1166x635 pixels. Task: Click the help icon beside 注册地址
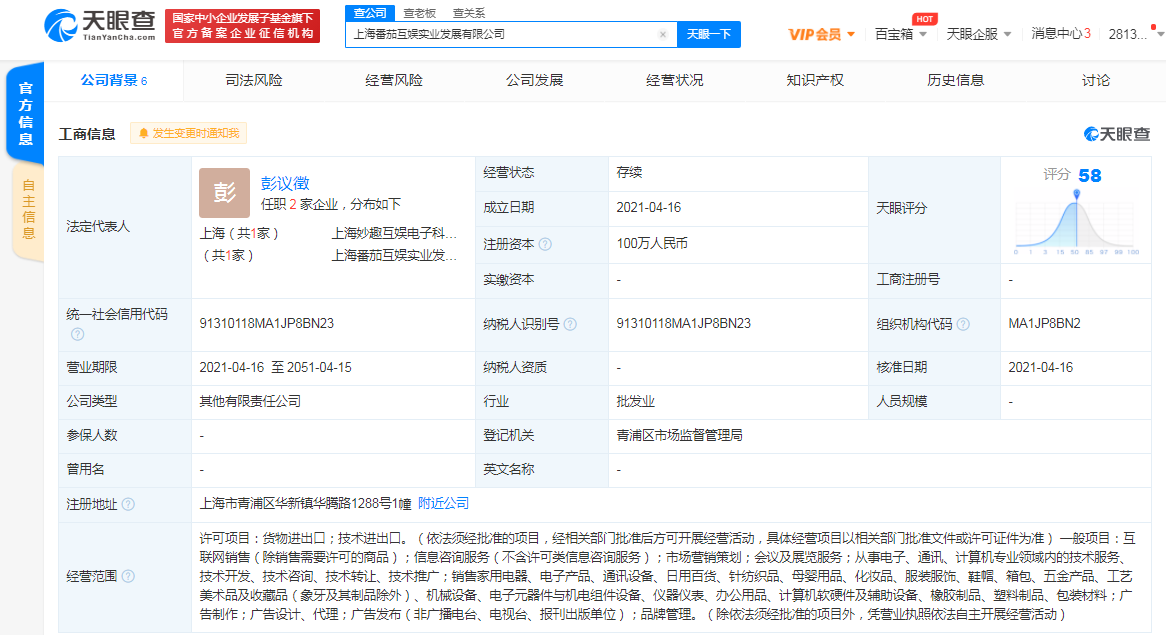click(x=128, y=504)
